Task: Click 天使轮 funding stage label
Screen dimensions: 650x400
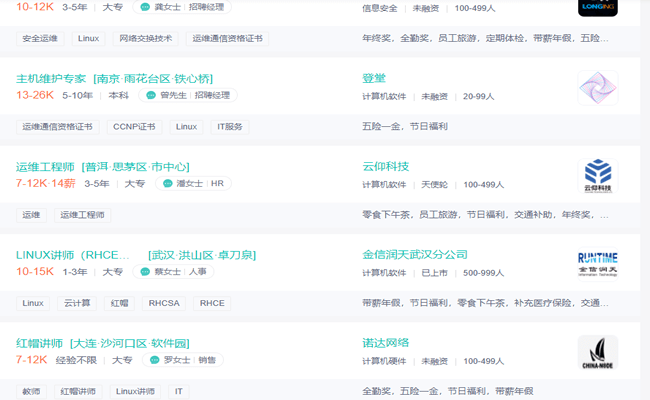Action: click(x=434, y=185)
